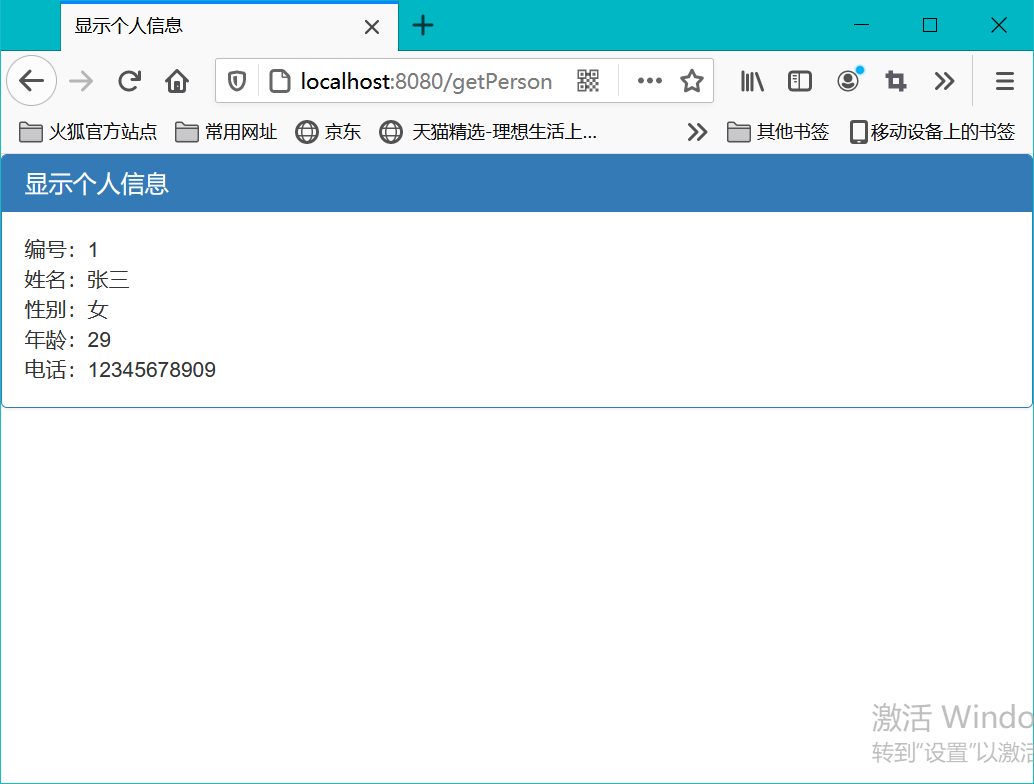Image resolution: width=1034 pixels, height=784 pixels.
Task: Open 移动设备上的书签 folder
Action: click(x=932, y=132)
